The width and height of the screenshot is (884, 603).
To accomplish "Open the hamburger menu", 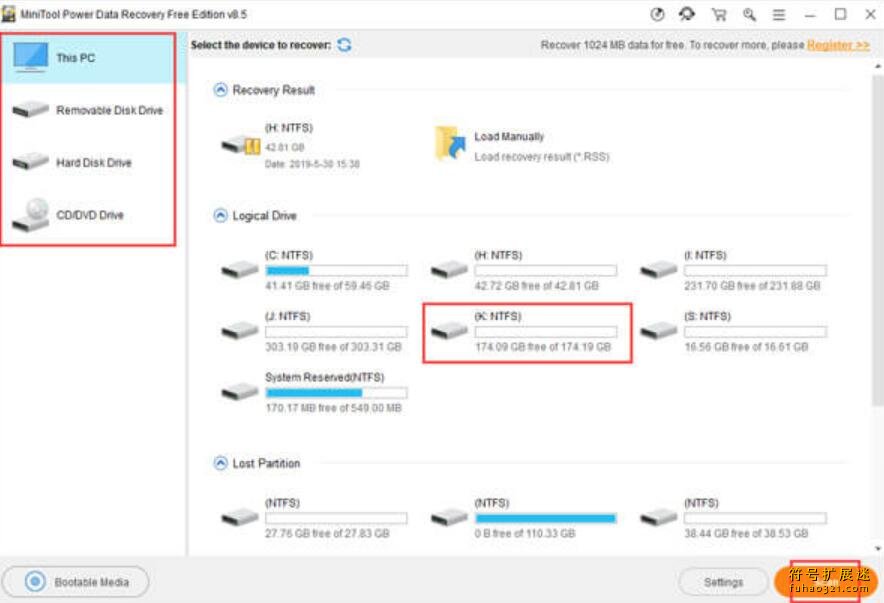I will click(x=779, y=15).
